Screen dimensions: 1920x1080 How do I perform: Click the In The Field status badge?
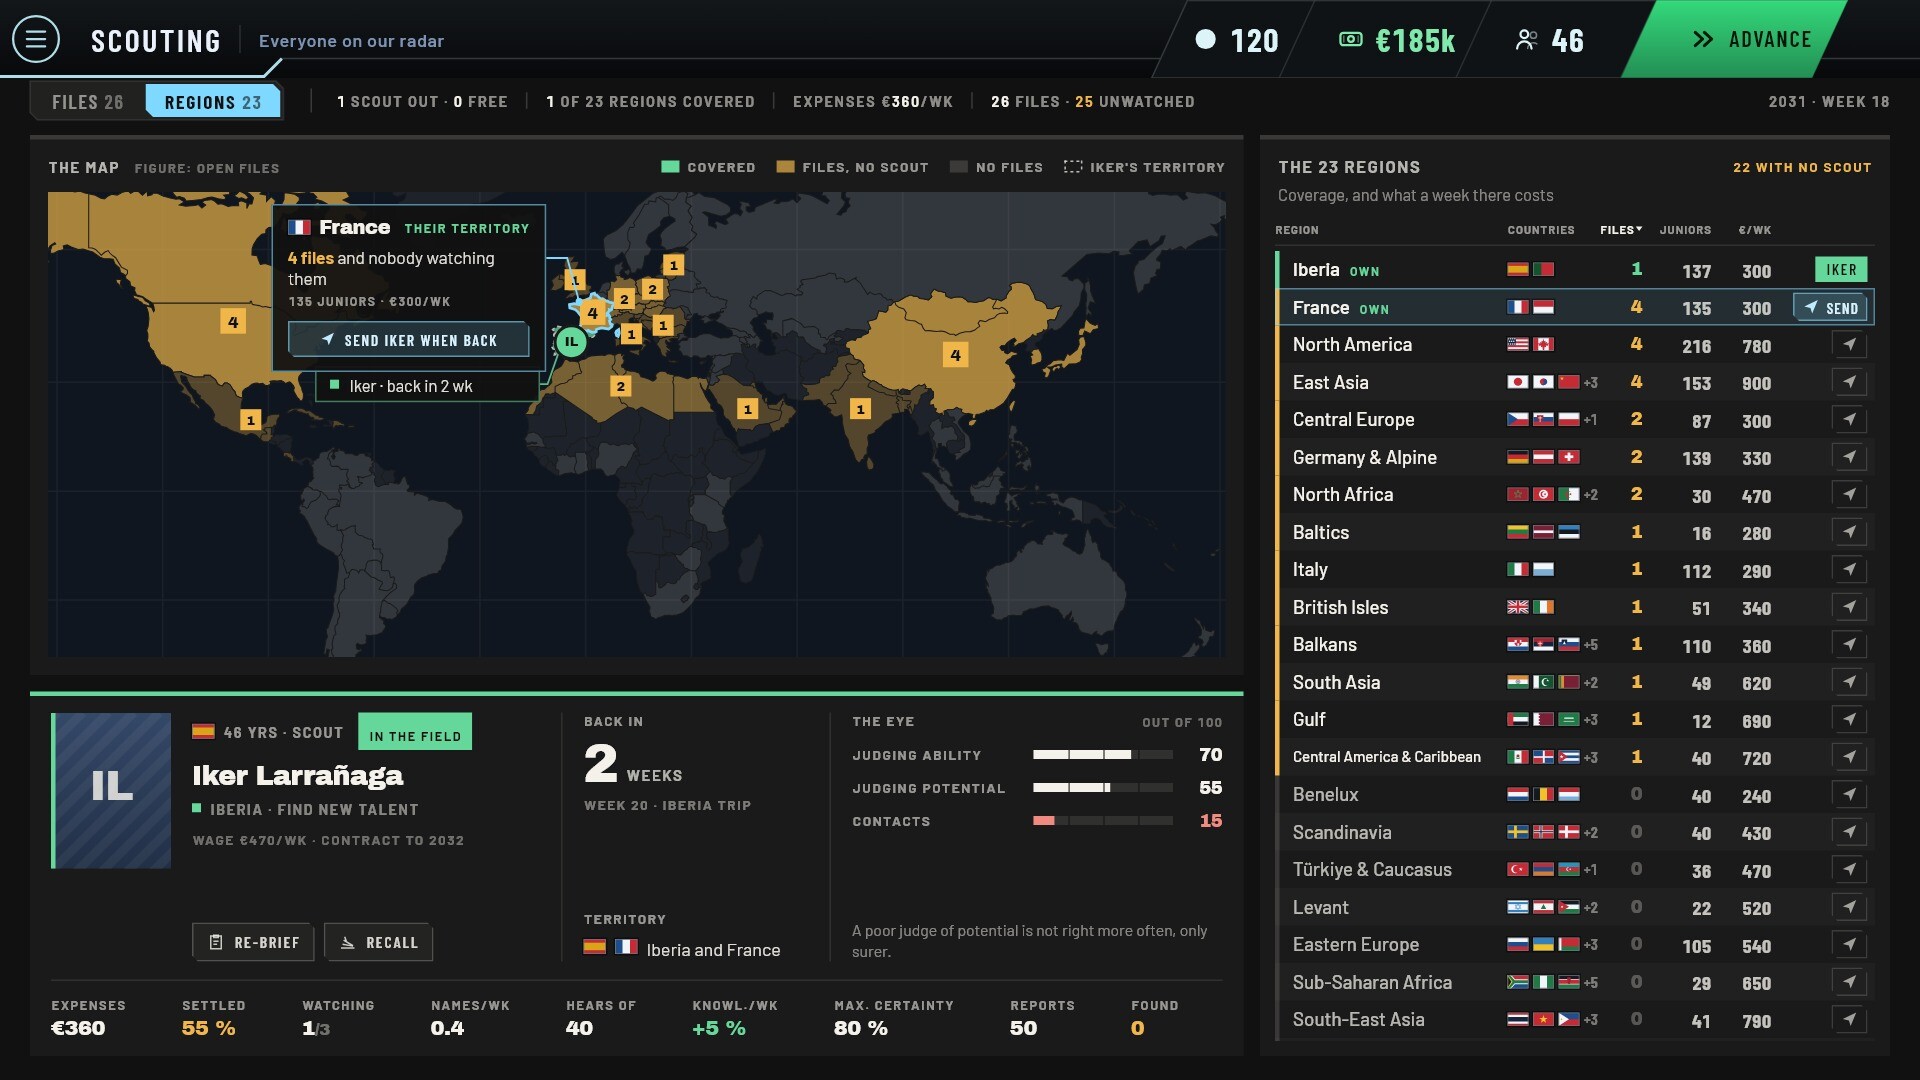click(x=415, y=732)
